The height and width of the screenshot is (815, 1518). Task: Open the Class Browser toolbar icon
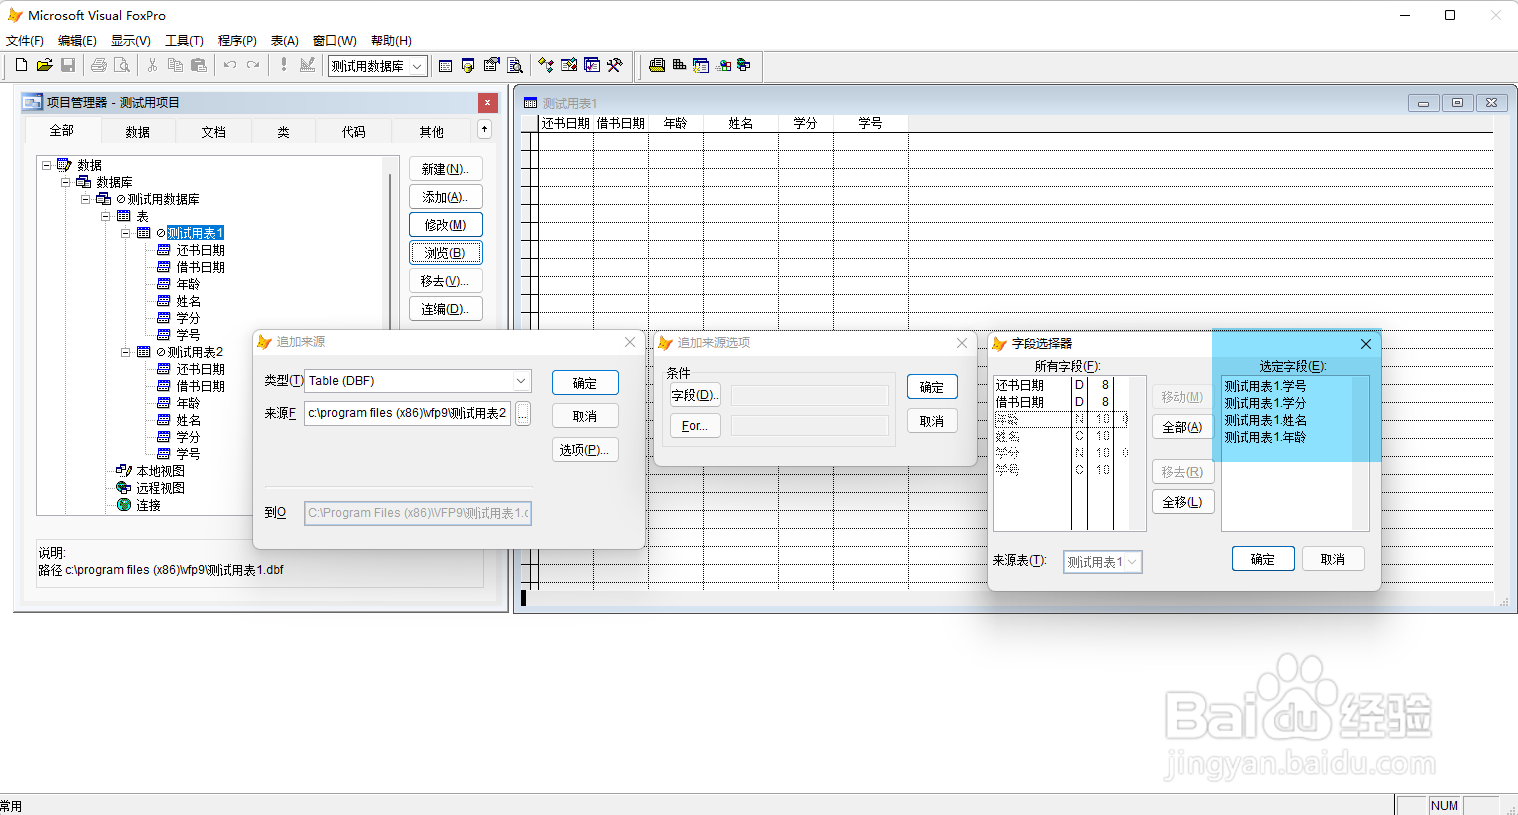546,65
